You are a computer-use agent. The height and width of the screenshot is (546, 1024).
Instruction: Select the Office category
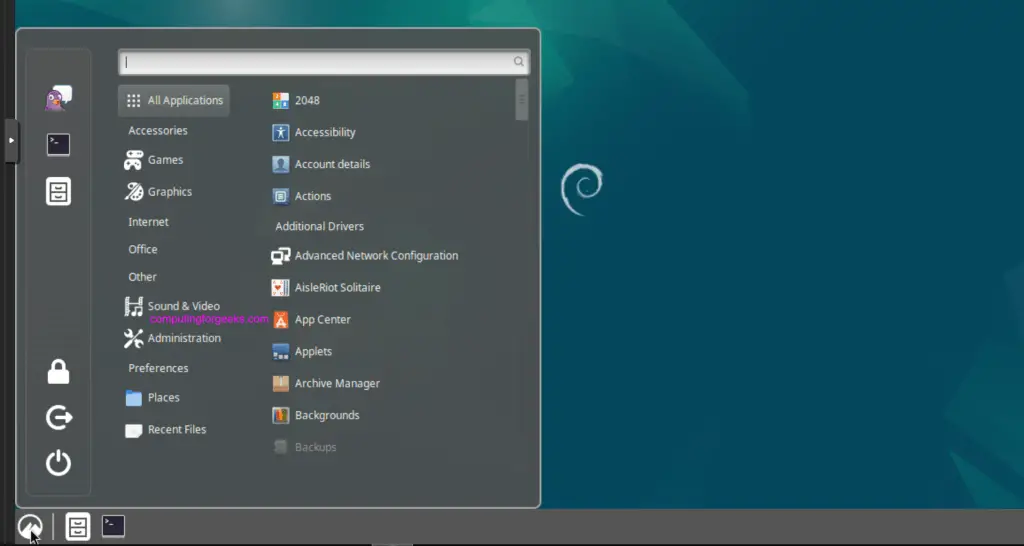click(143, 249)
